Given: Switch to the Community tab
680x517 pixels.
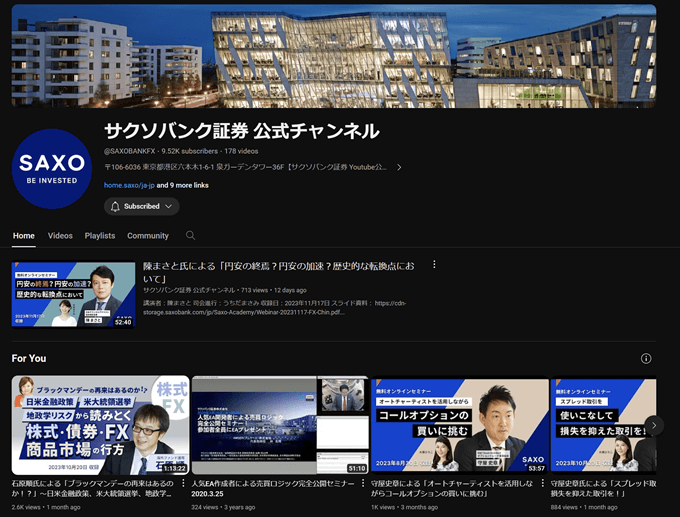Looking at the screenshot, I should click(148, 236).
